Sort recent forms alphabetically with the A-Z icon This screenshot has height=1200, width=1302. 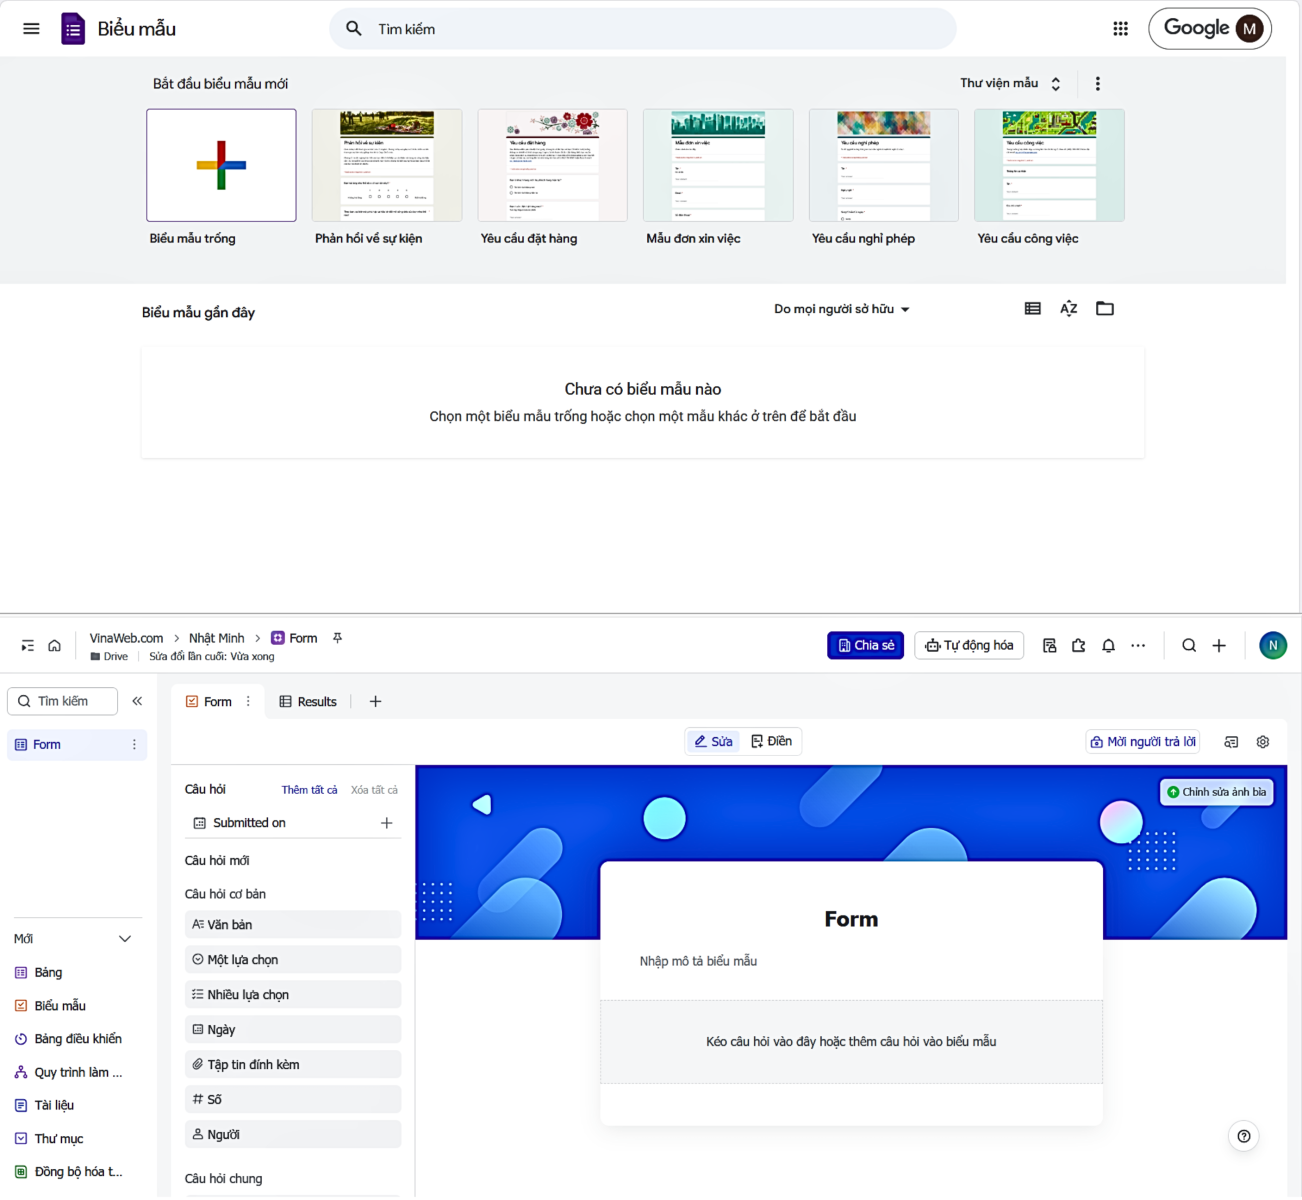pos(1068,308)
